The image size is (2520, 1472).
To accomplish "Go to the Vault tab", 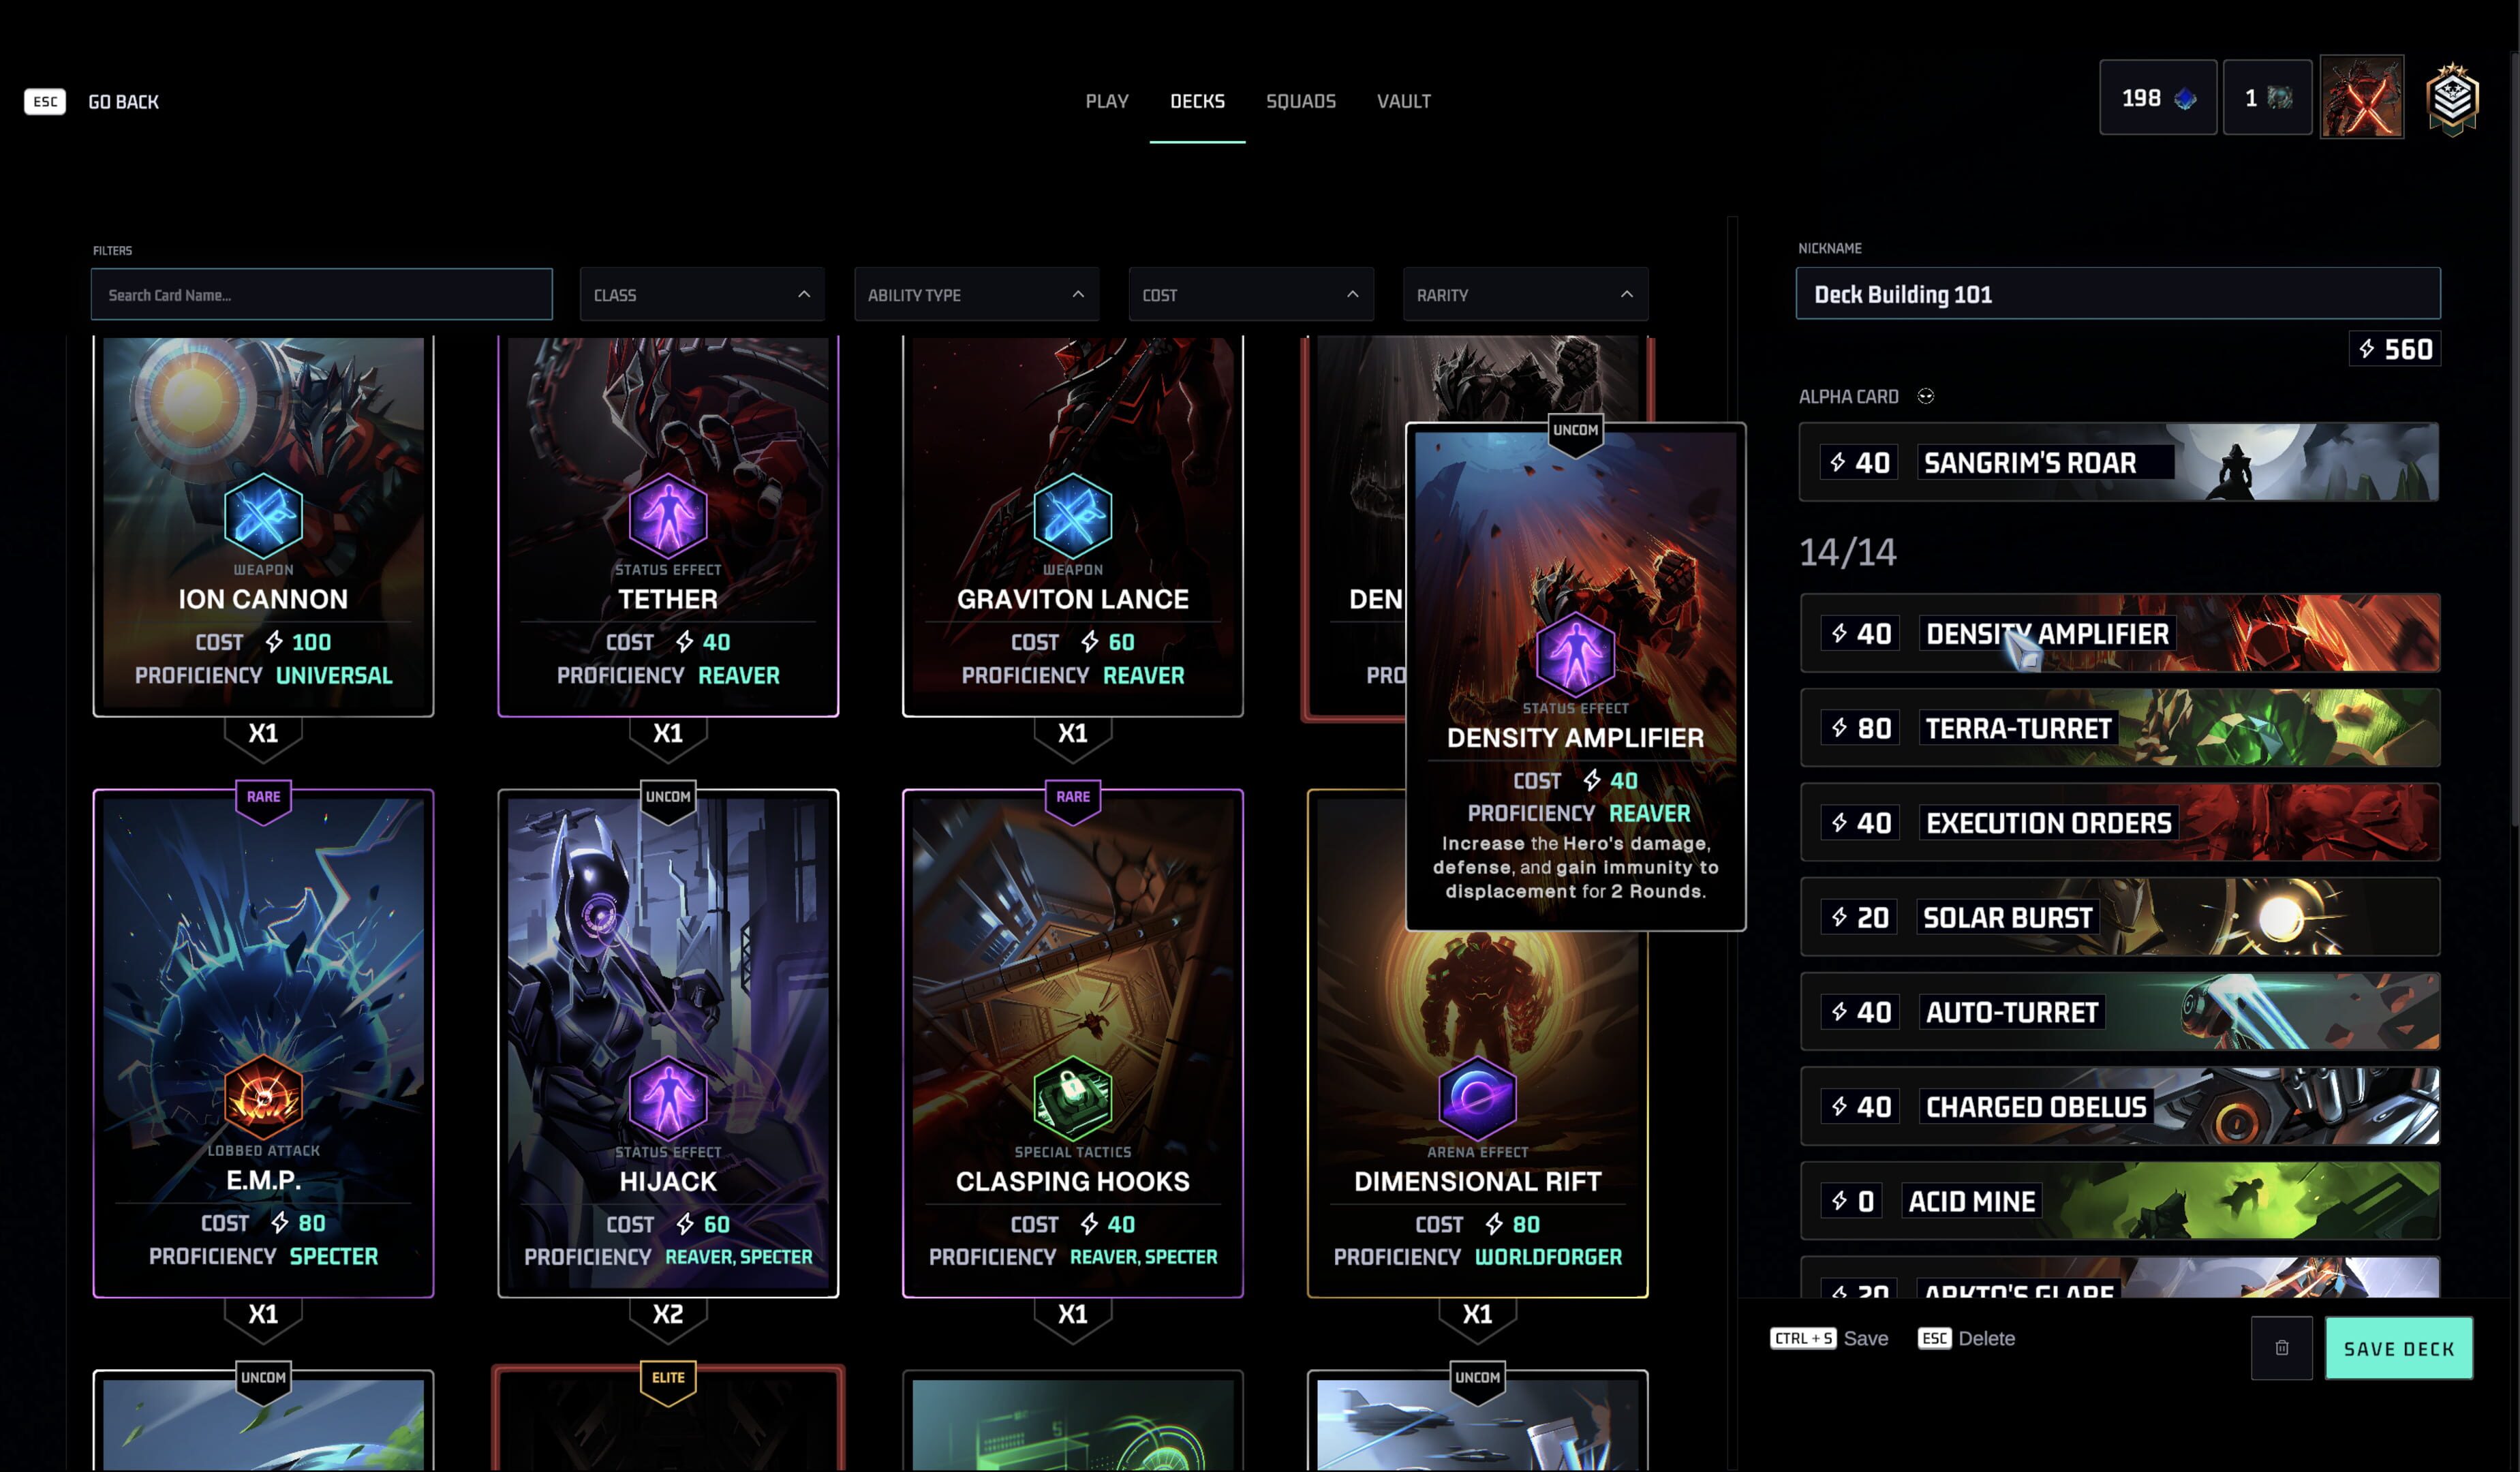I will 1403,101.
